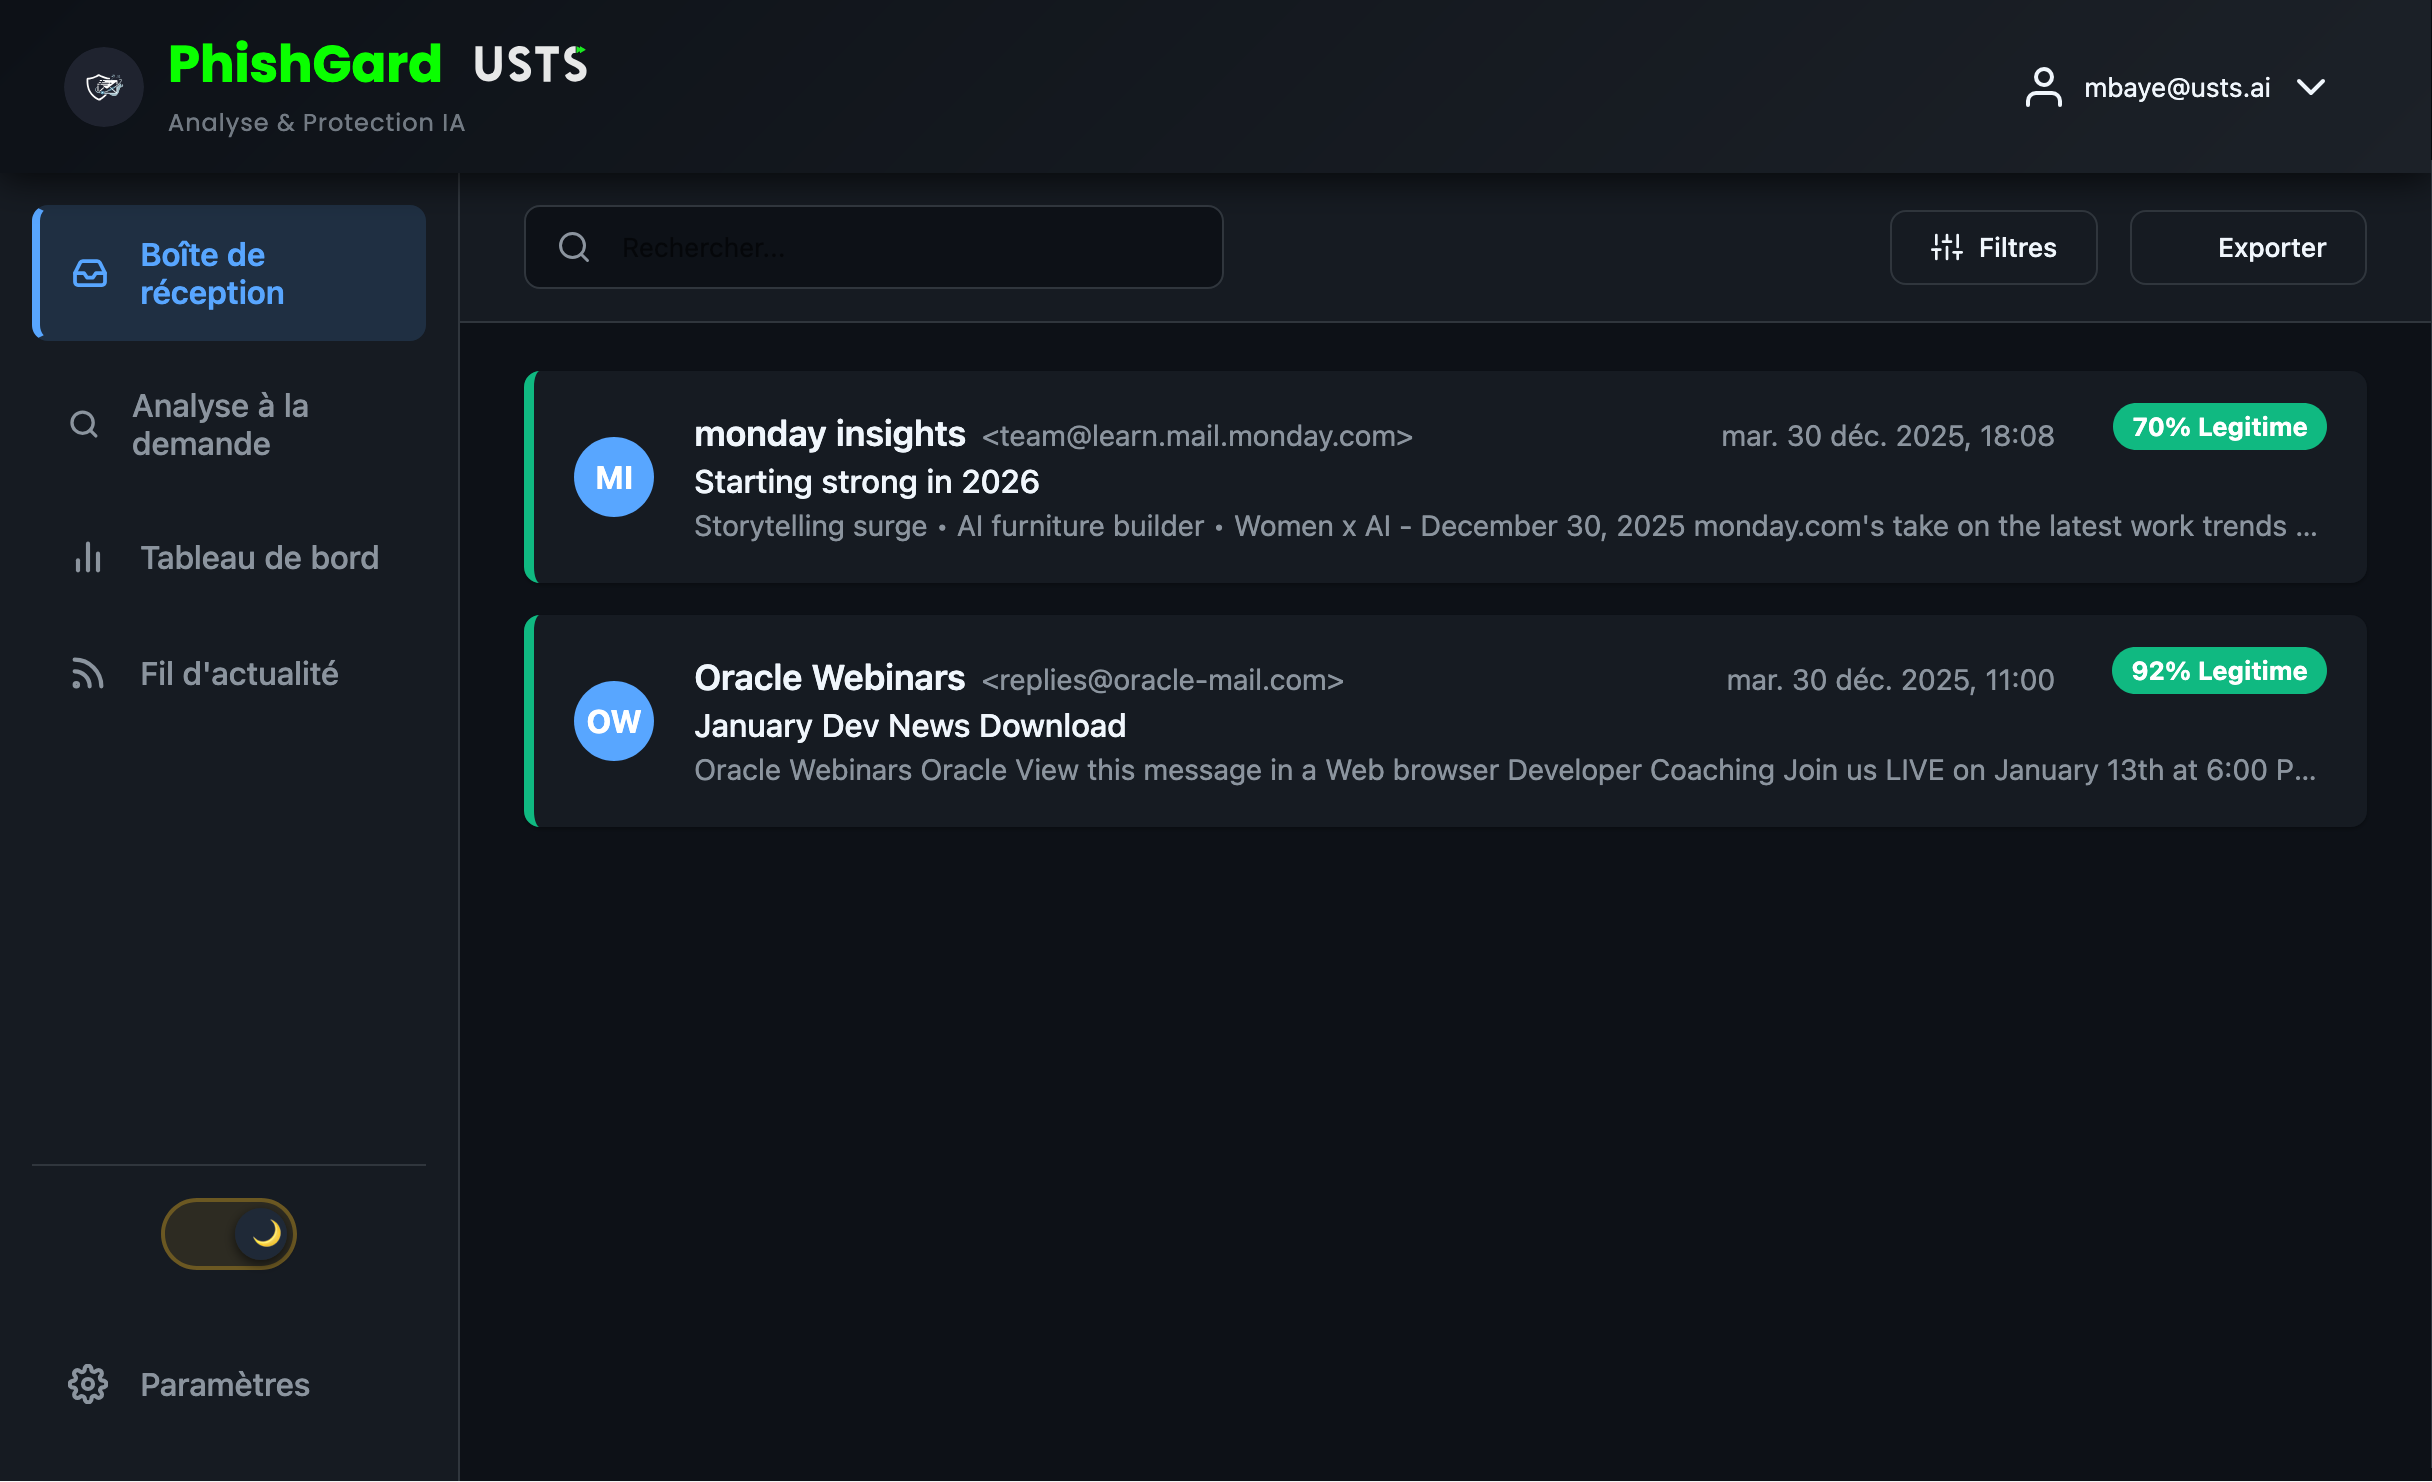Click the user profile icon
This screenshot has height=1482, width=2432.
[x=2044, y=87]
